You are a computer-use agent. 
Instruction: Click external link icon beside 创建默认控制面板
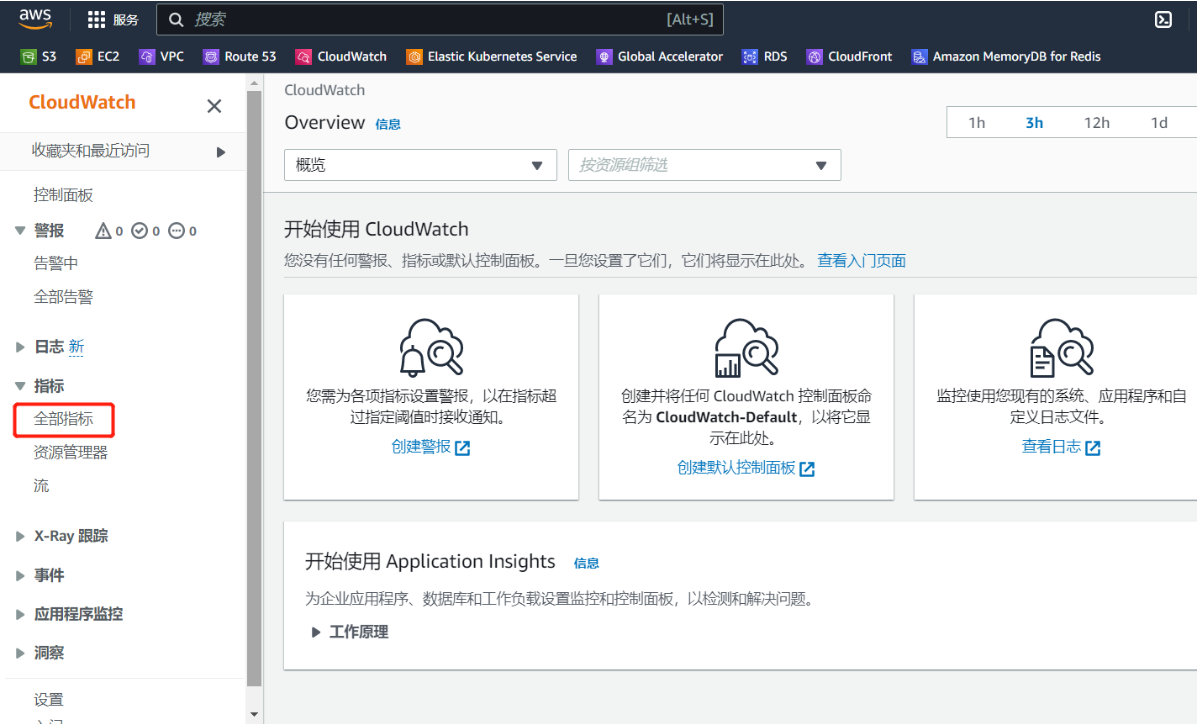point(807,469)
